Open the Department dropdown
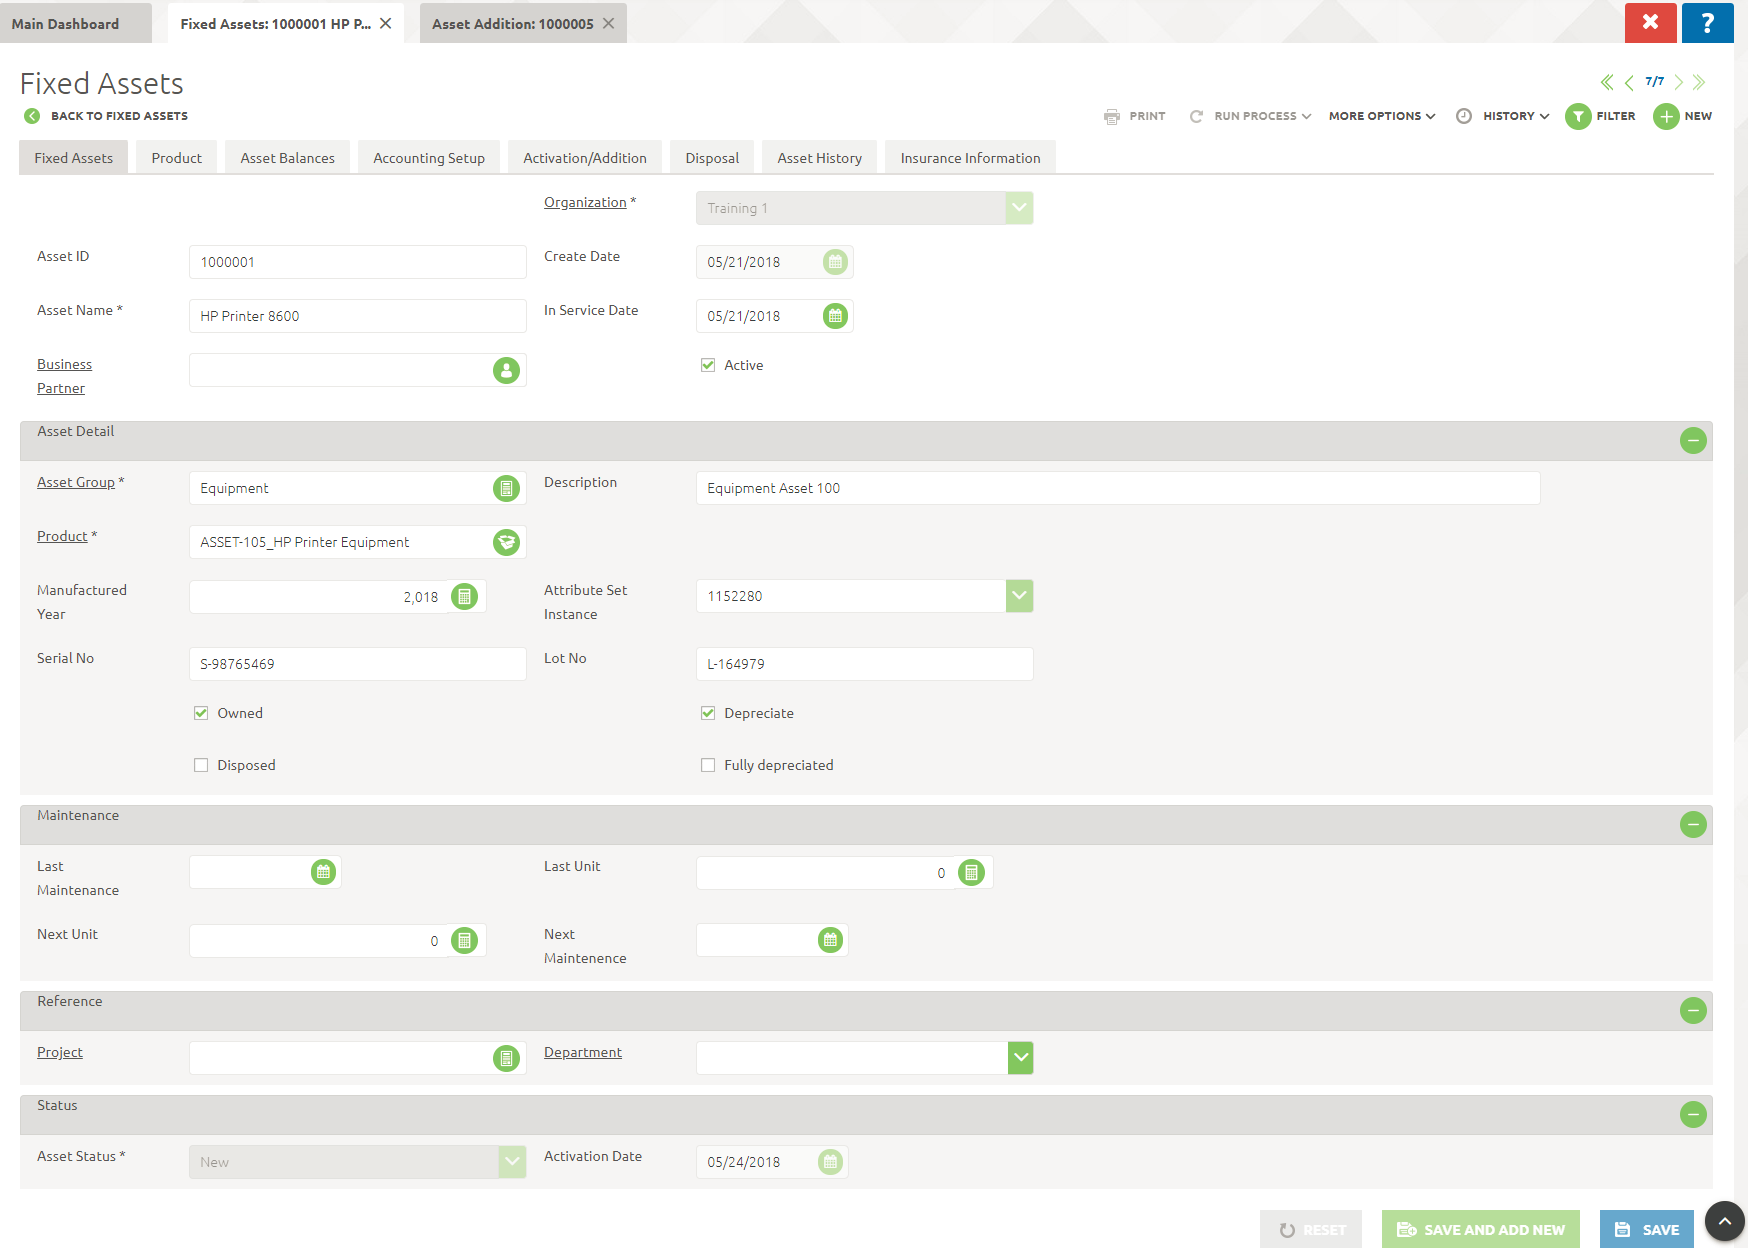 pos(1020,1058)
